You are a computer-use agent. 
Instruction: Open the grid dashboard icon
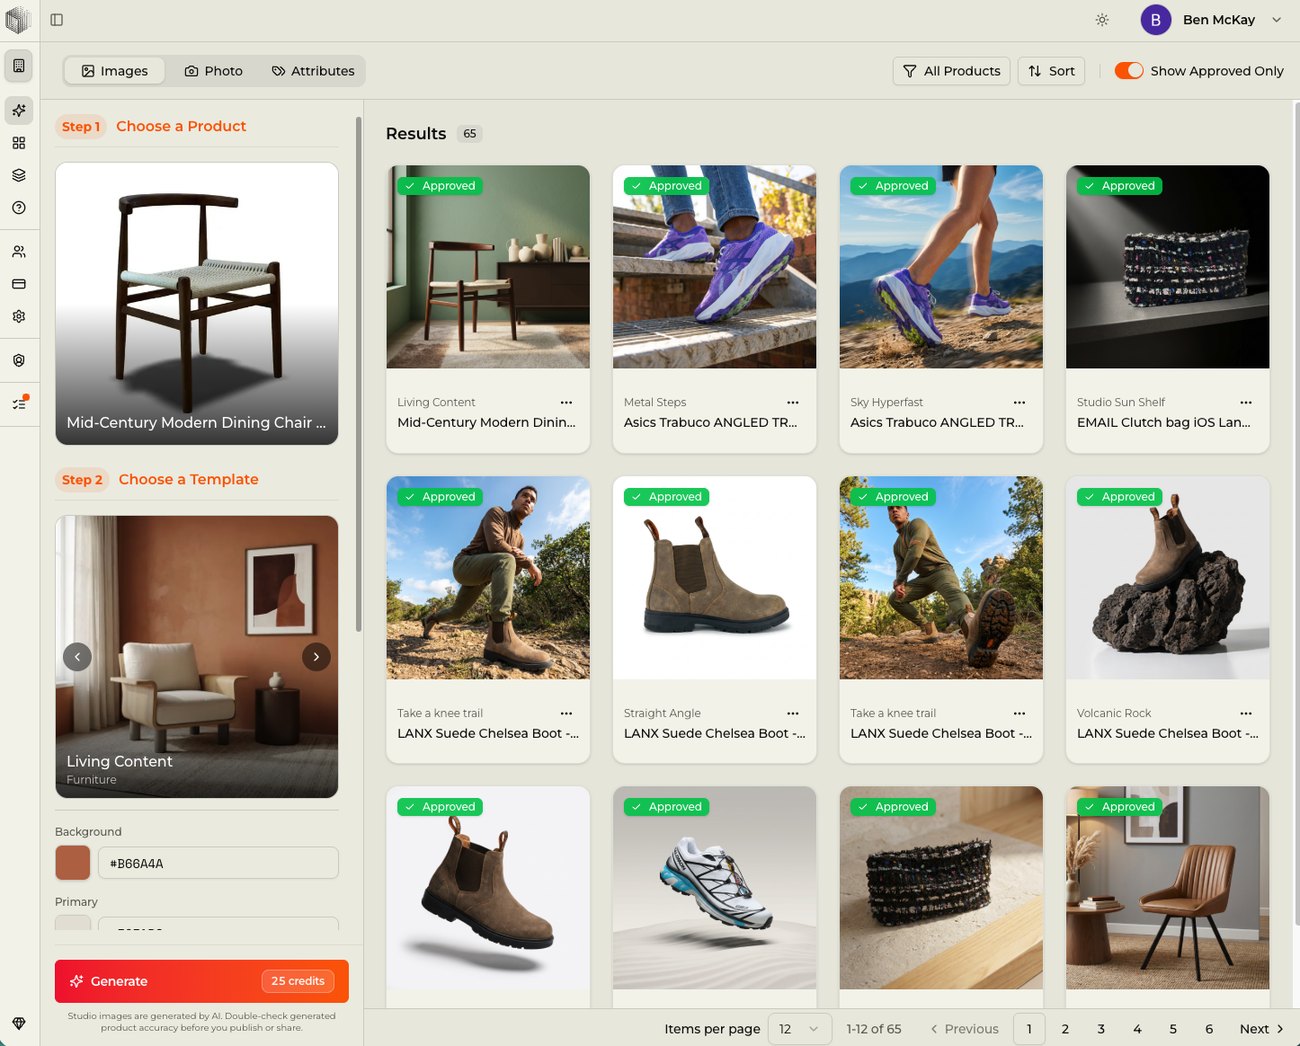(x=19, y=143)
